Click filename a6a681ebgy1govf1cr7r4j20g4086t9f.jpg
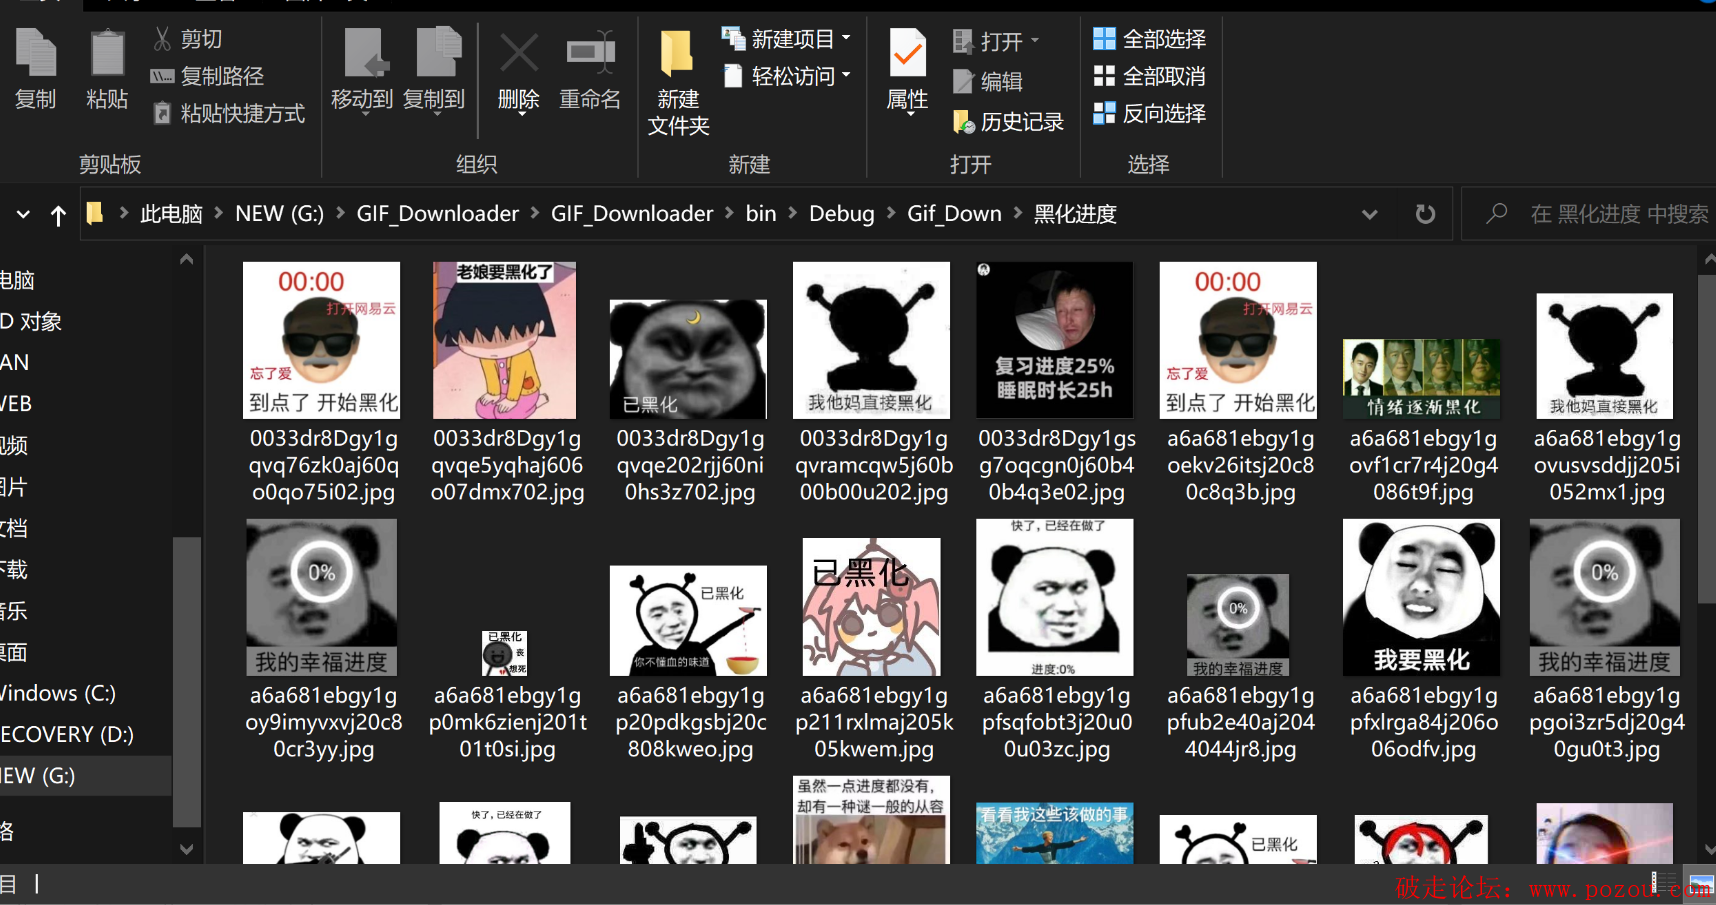 [x=1423, y=465]
